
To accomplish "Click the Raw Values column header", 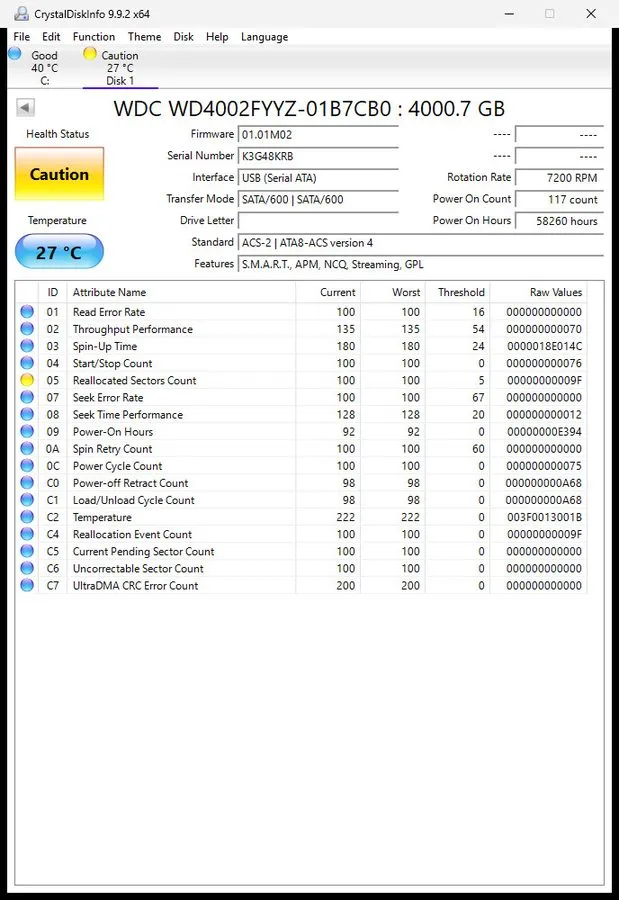I will (x=539, y=292).
